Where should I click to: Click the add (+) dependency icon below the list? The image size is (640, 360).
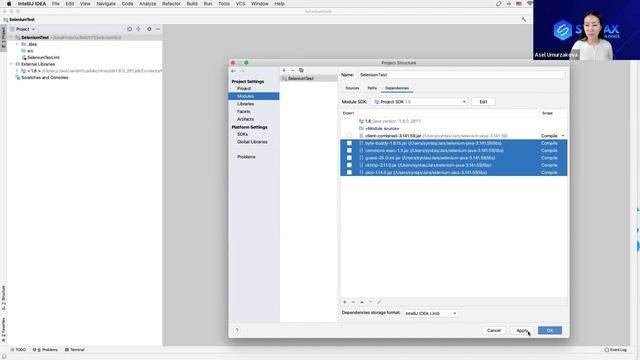(x=344, y=302)
